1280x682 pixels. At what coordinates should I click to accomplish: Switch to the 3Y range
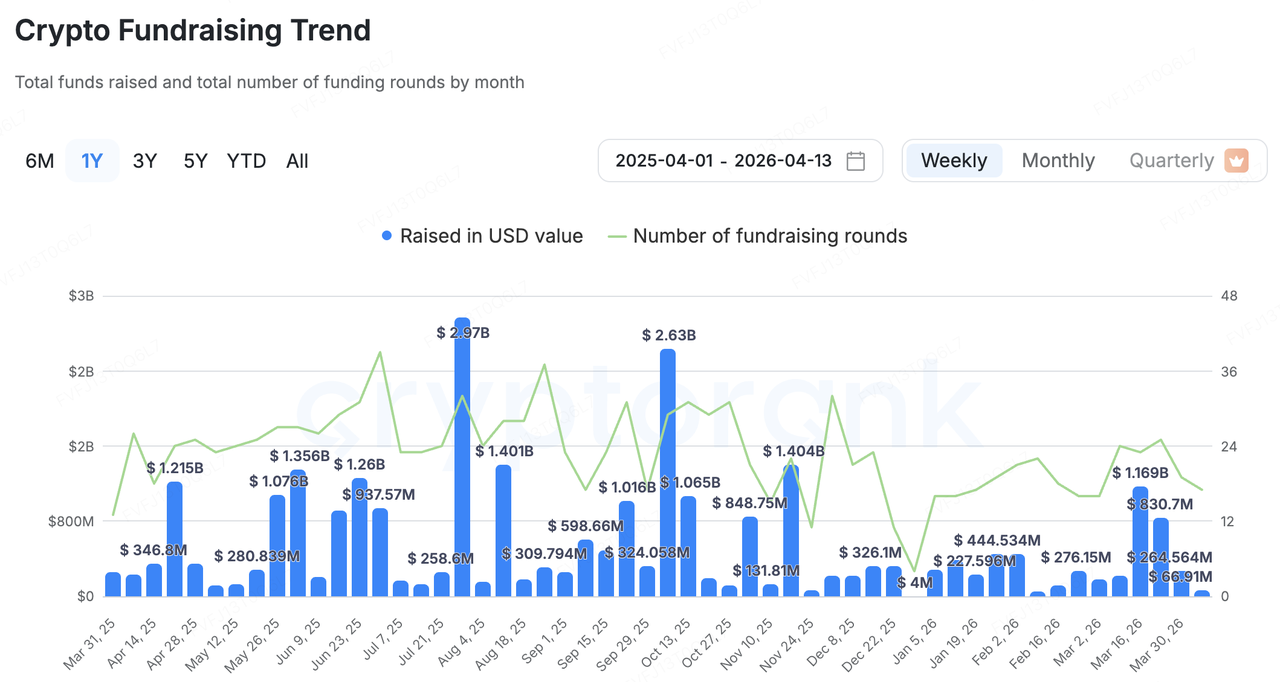(145, 161)
